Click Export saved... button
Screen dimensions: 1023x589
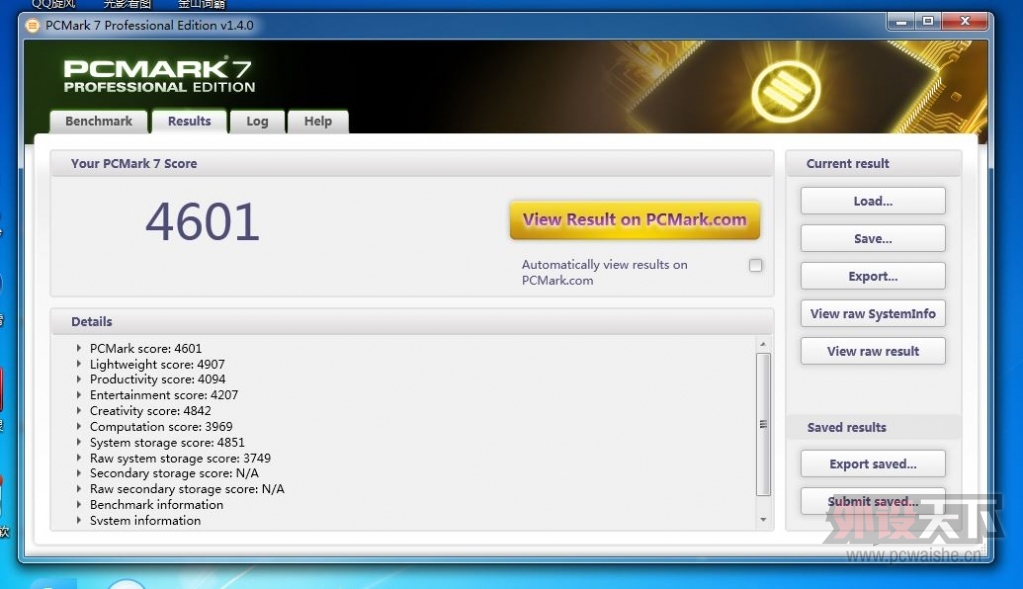pos(873,464)
